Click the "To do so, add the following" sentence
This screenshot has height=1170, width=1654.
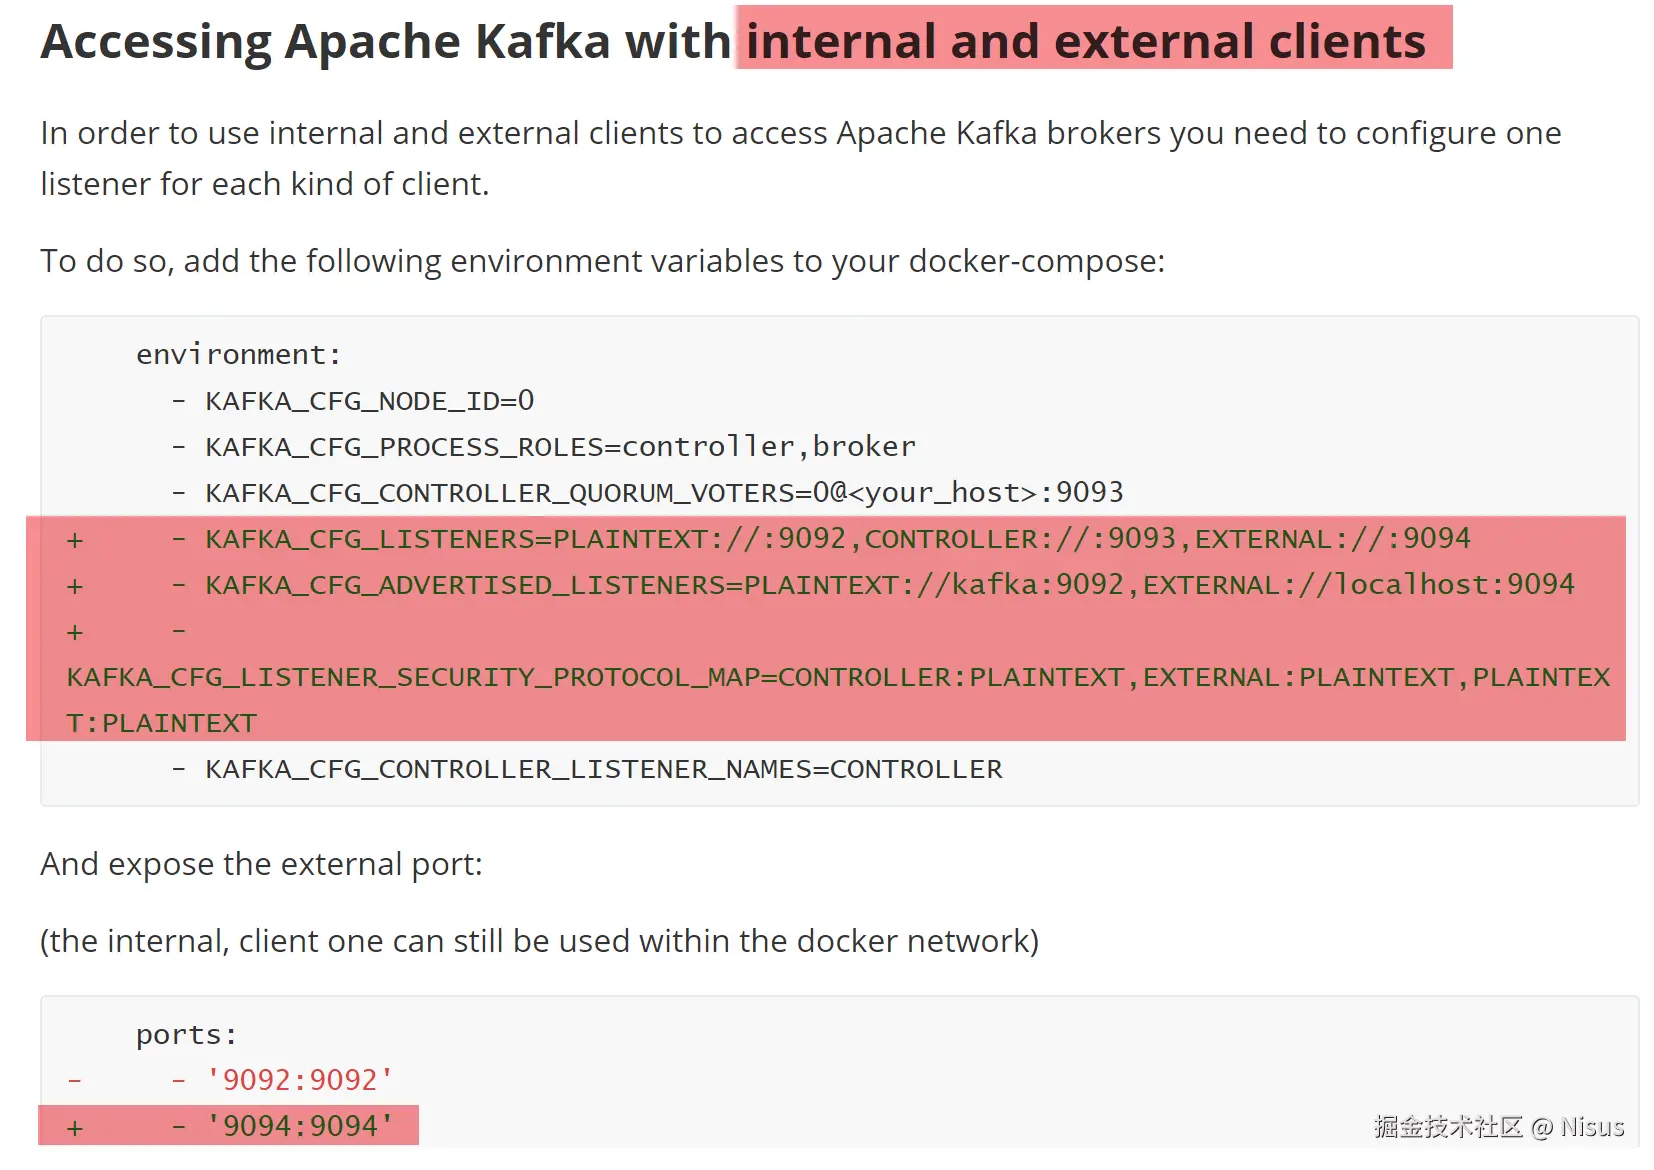[602, 261]
